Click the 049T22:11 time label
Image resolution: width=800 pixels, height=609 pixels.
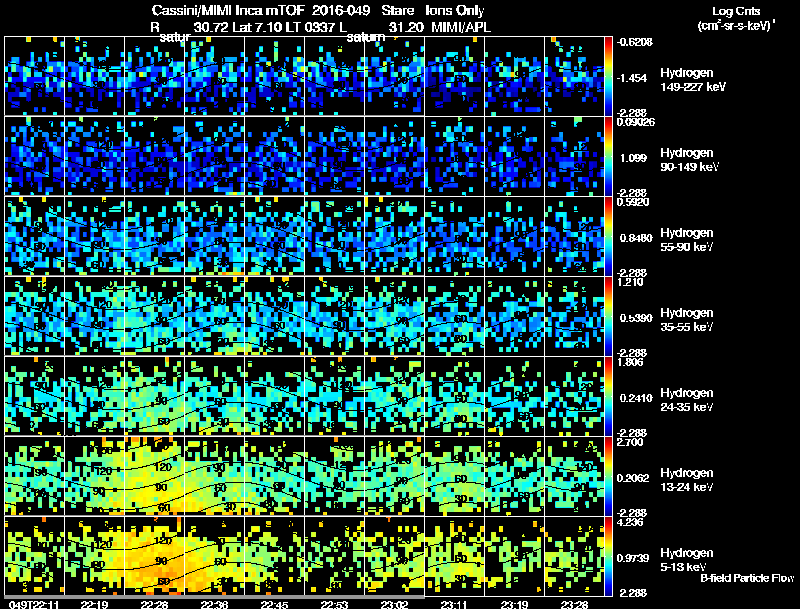click(34, 604)
